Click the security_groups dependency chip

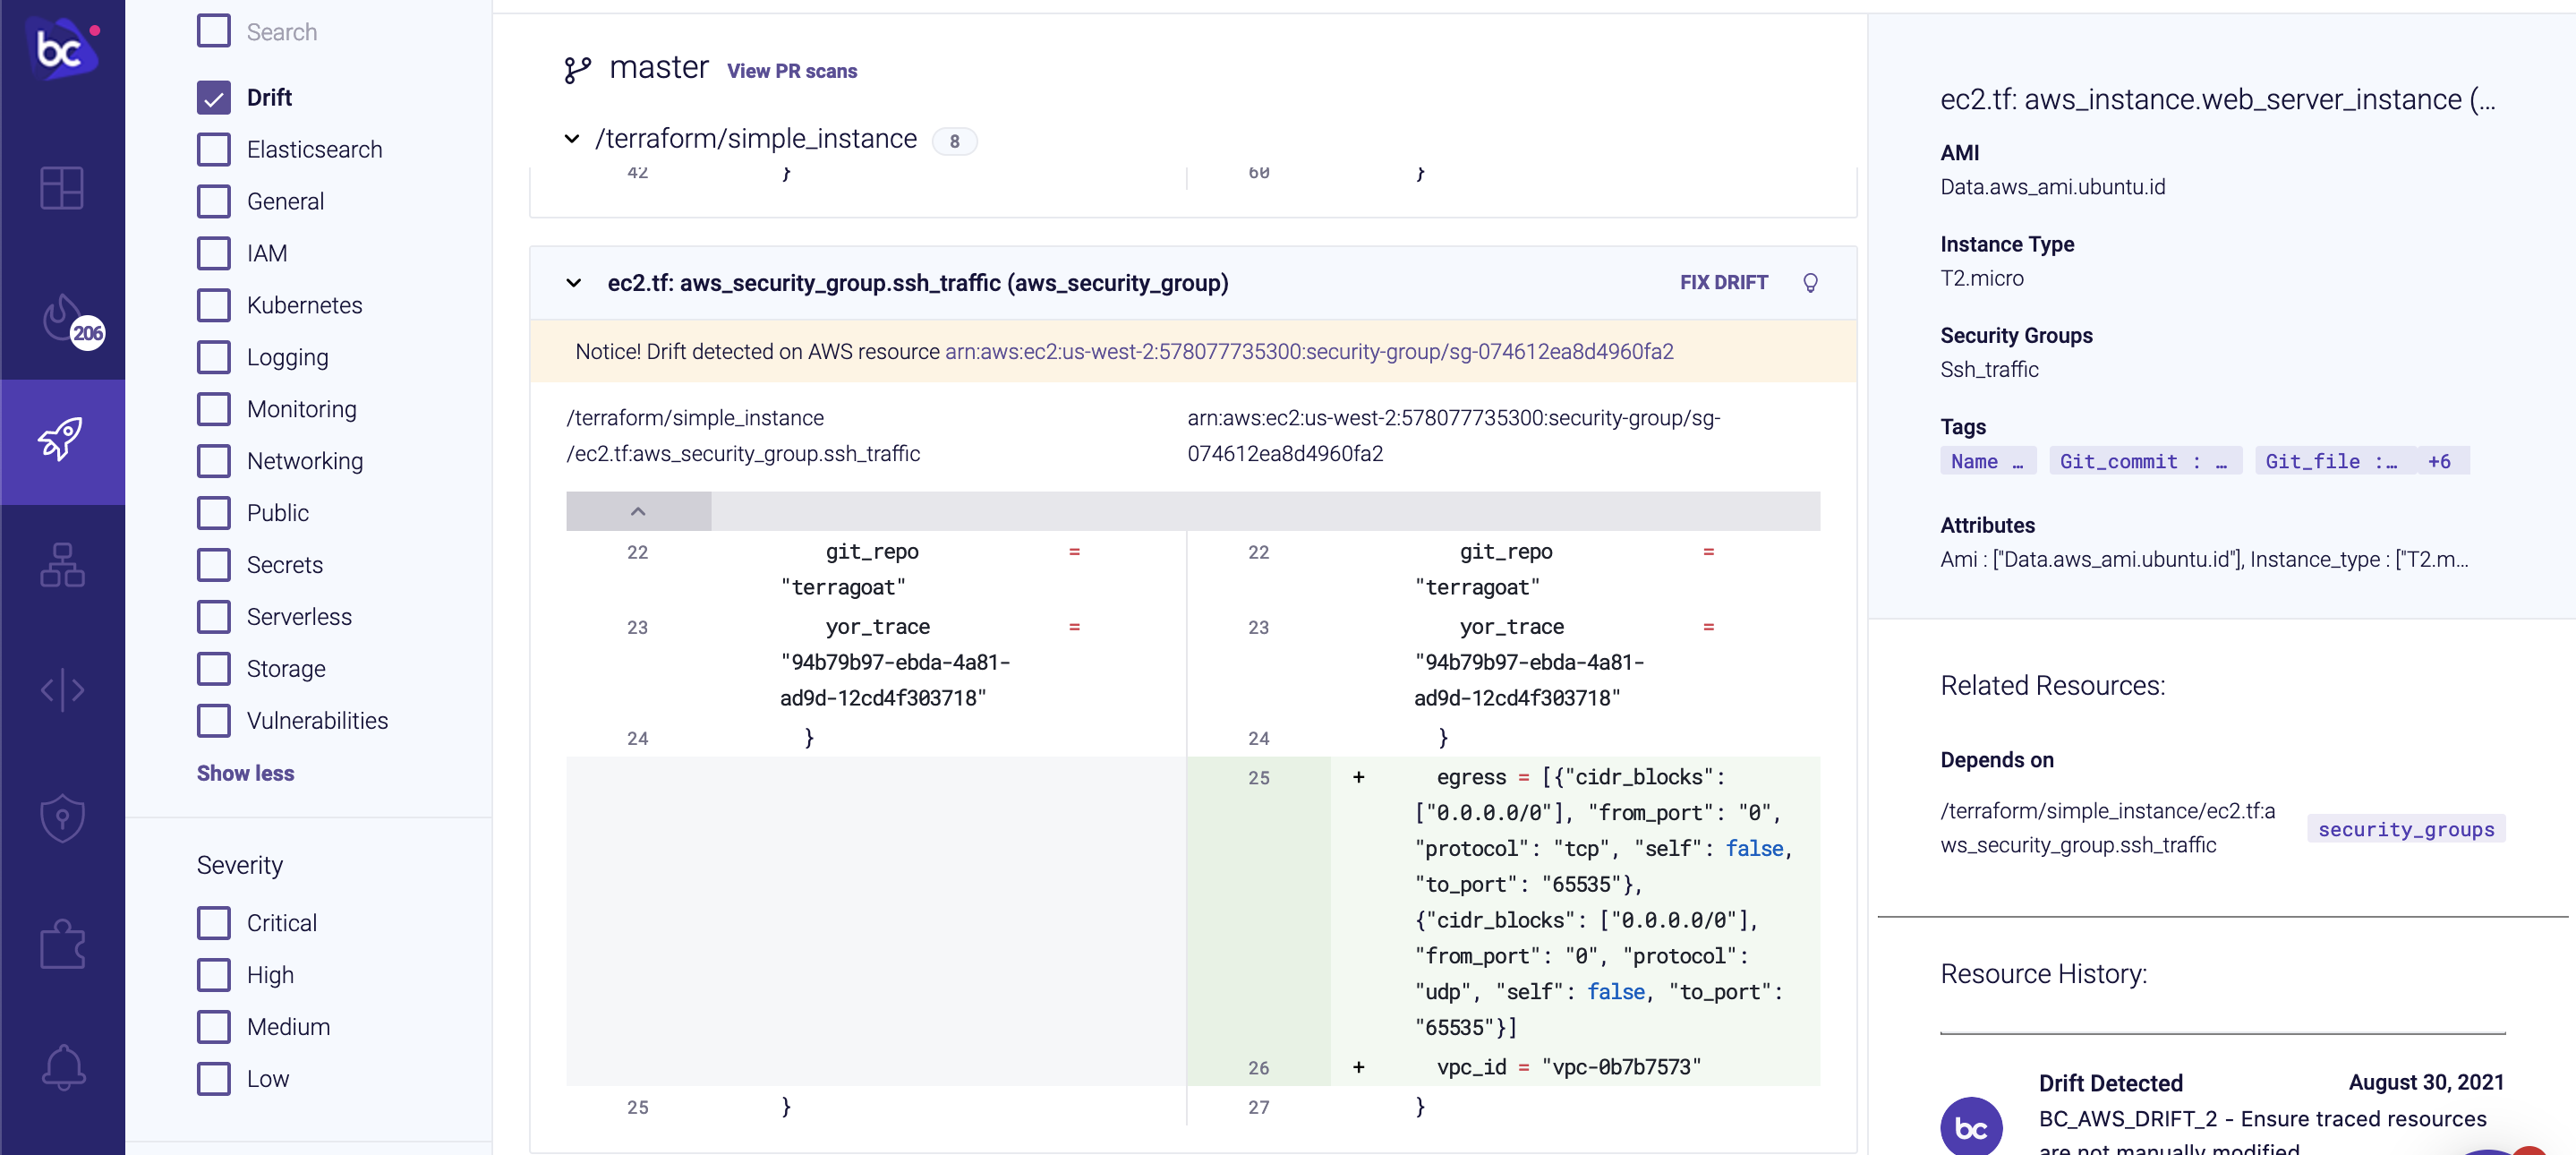coord(2406,830)
